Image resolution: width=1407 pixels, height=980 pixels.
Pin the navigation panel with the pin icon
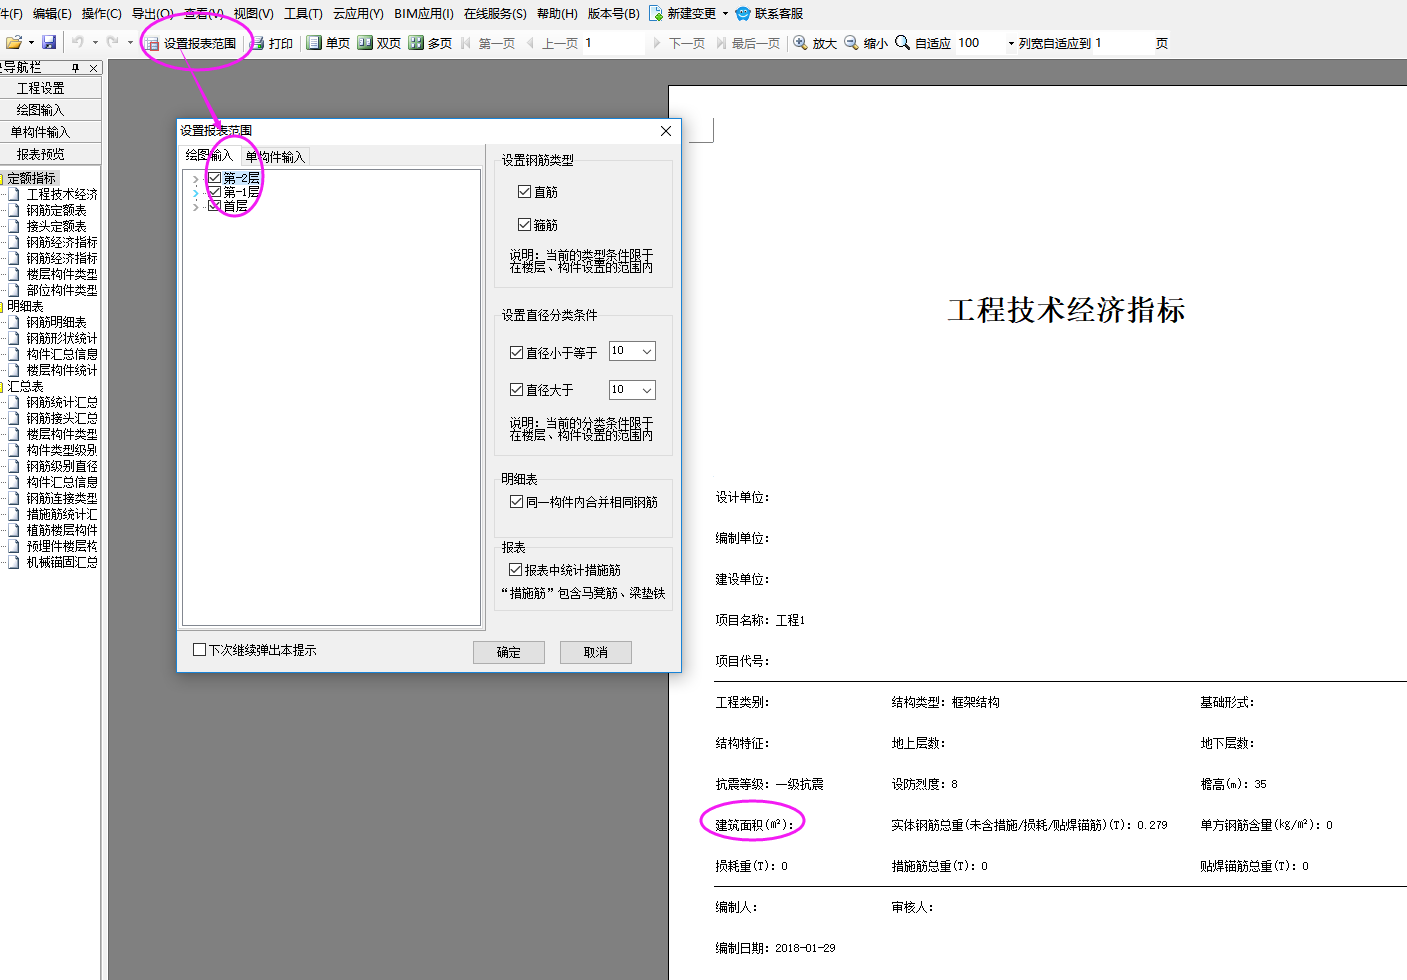pyautogui.click(x=75, y=68)
